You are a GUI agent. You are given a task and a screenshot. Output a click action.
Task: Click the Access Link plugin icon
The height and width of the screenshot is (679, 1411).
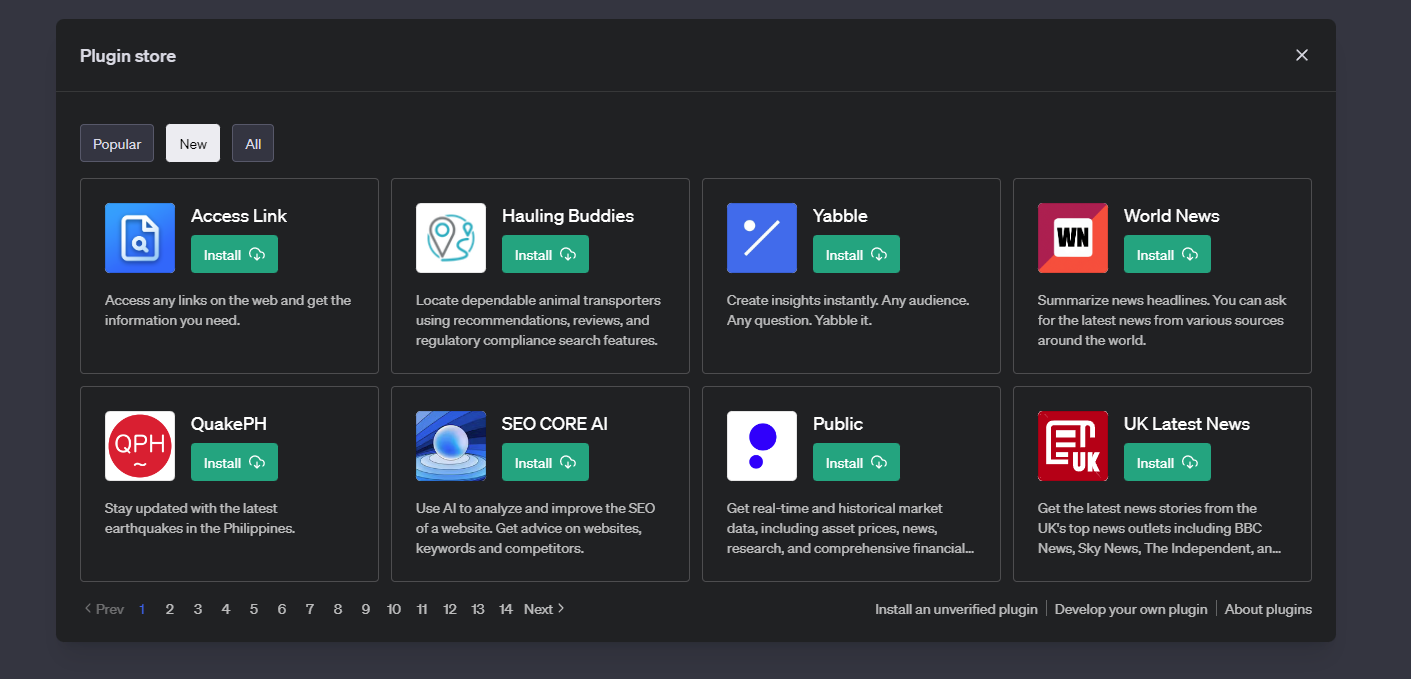[x=140, y=238]
